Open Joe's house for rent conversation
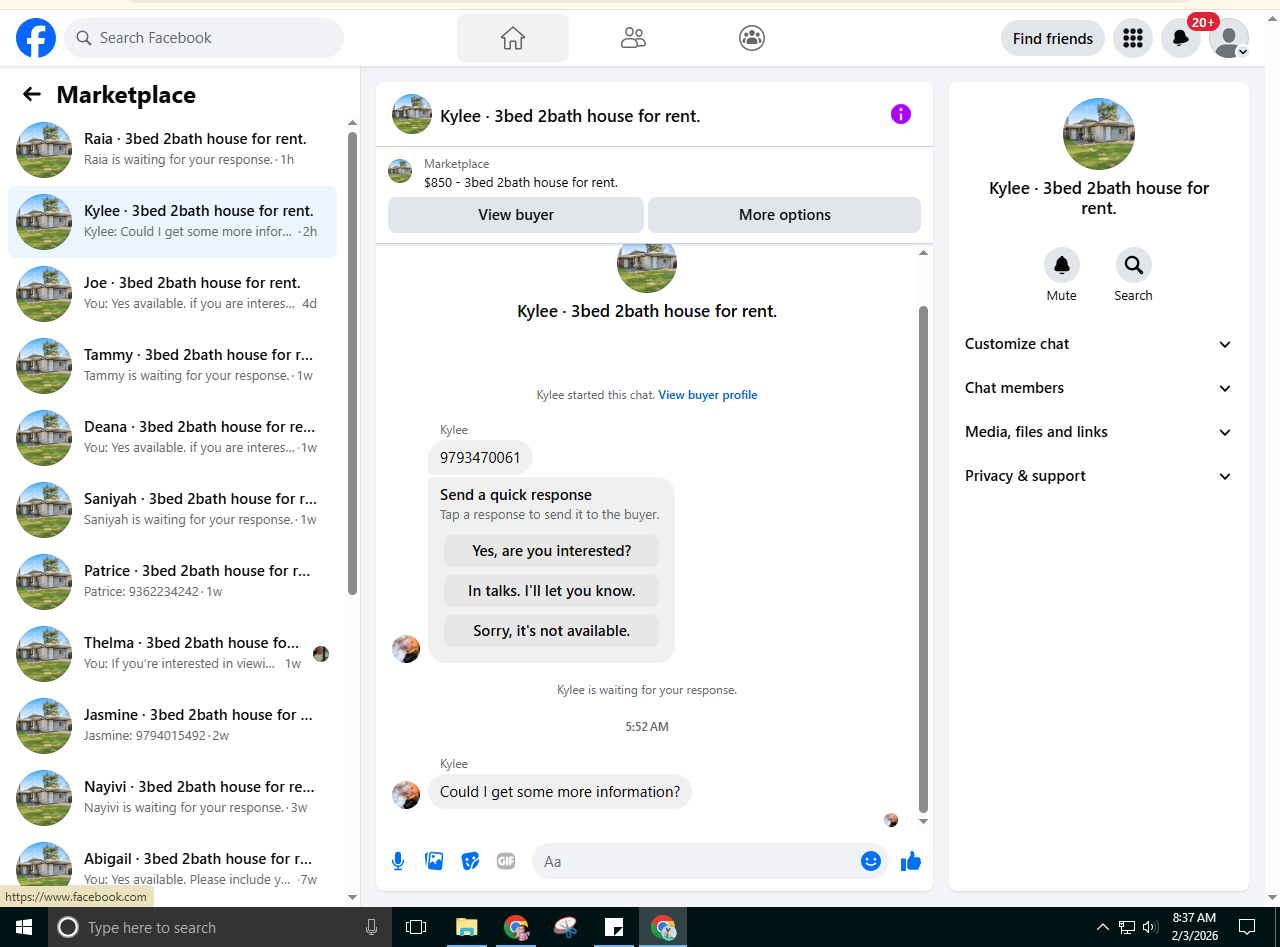 pos(172,294)
